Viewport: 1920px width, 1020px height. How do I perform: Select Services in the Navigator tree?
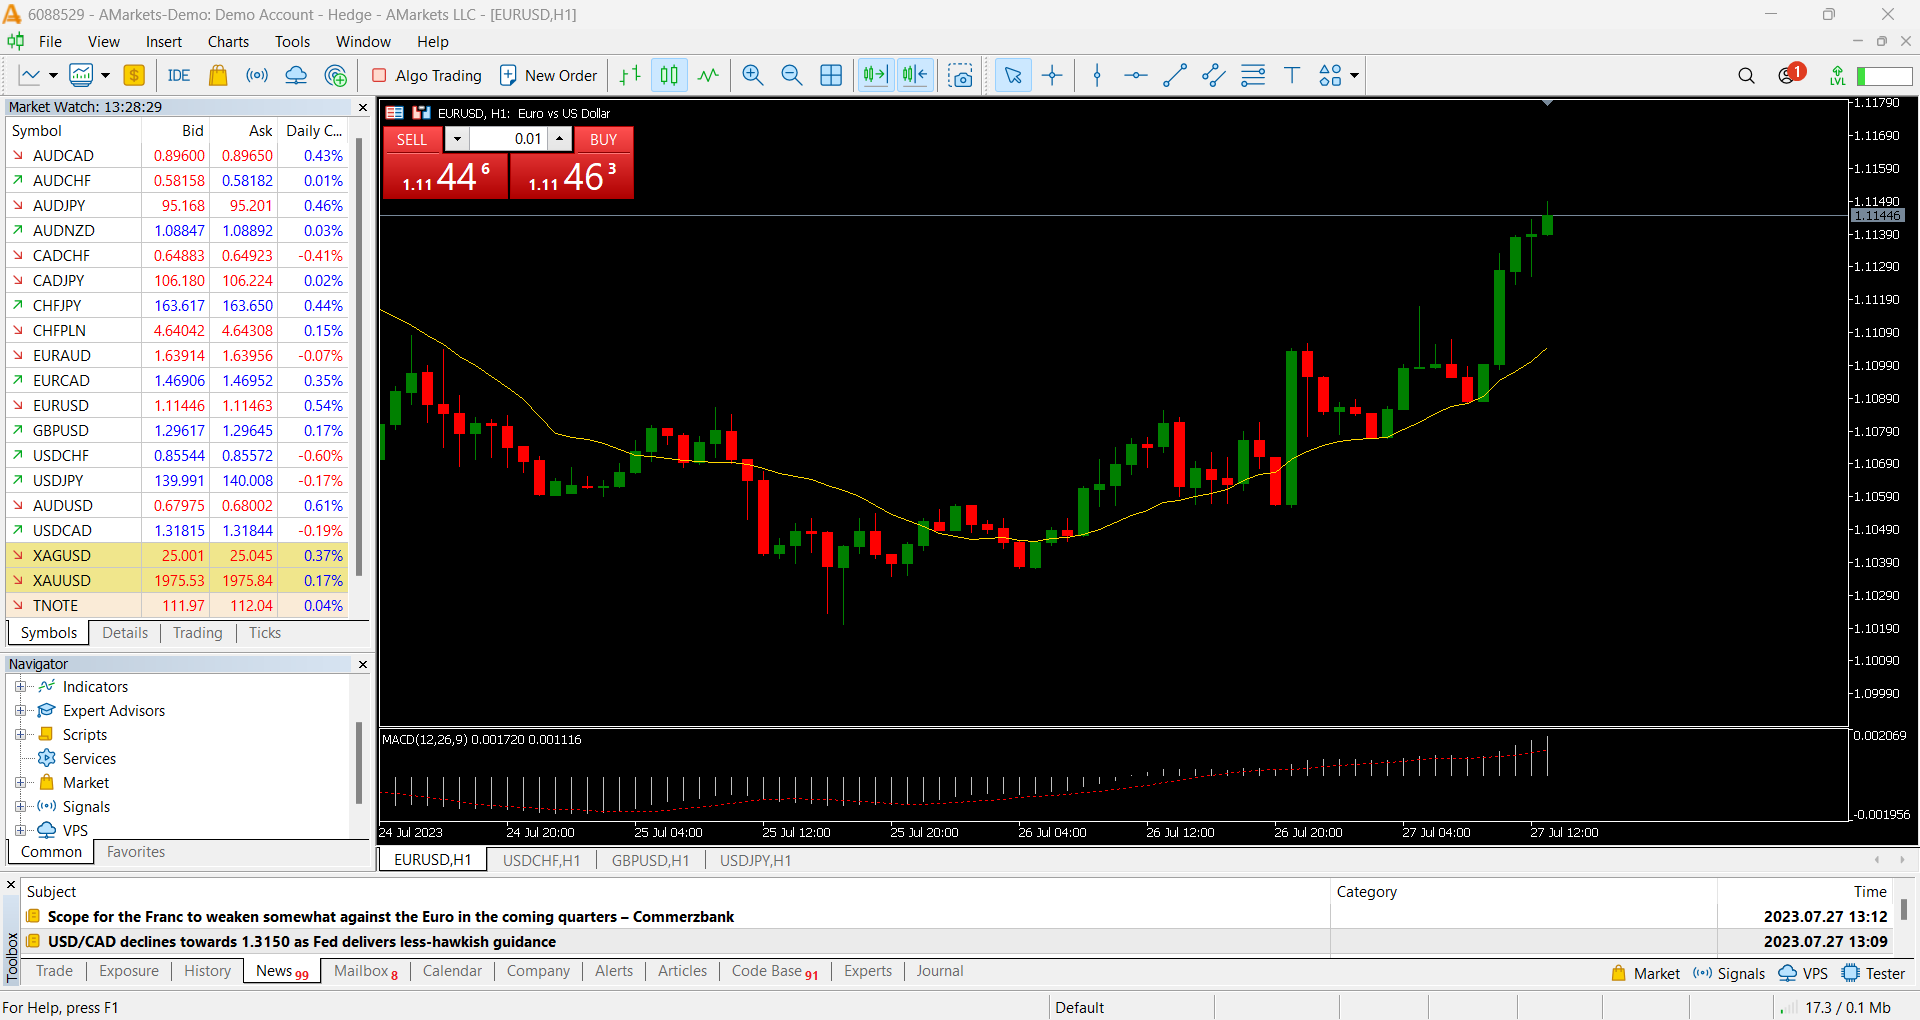click(89, 758)
